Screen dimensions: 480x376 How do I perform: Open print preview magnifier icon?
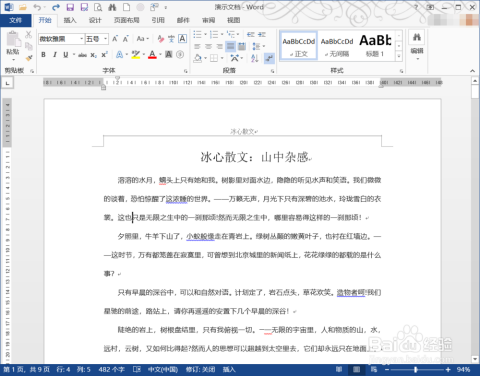tap(98, 7)
